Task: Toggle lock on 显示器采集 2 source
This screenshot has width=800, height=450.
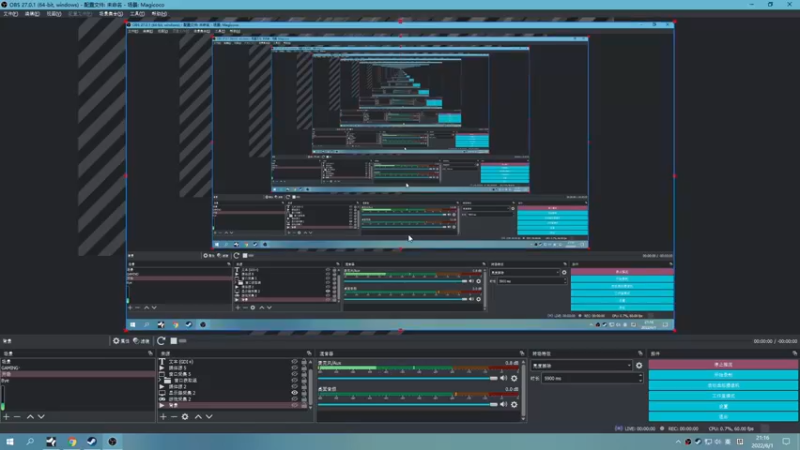Action: [304, 393]
